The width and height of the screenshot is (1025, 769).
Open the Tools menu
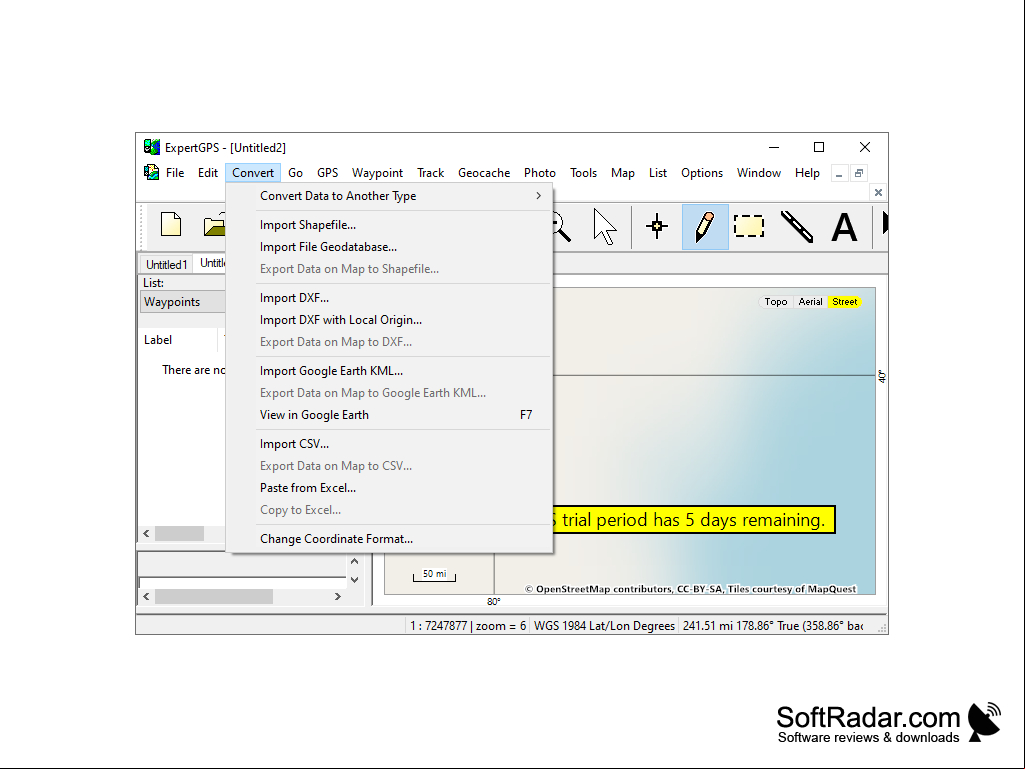pyautogui.click(x=583, y=173)
